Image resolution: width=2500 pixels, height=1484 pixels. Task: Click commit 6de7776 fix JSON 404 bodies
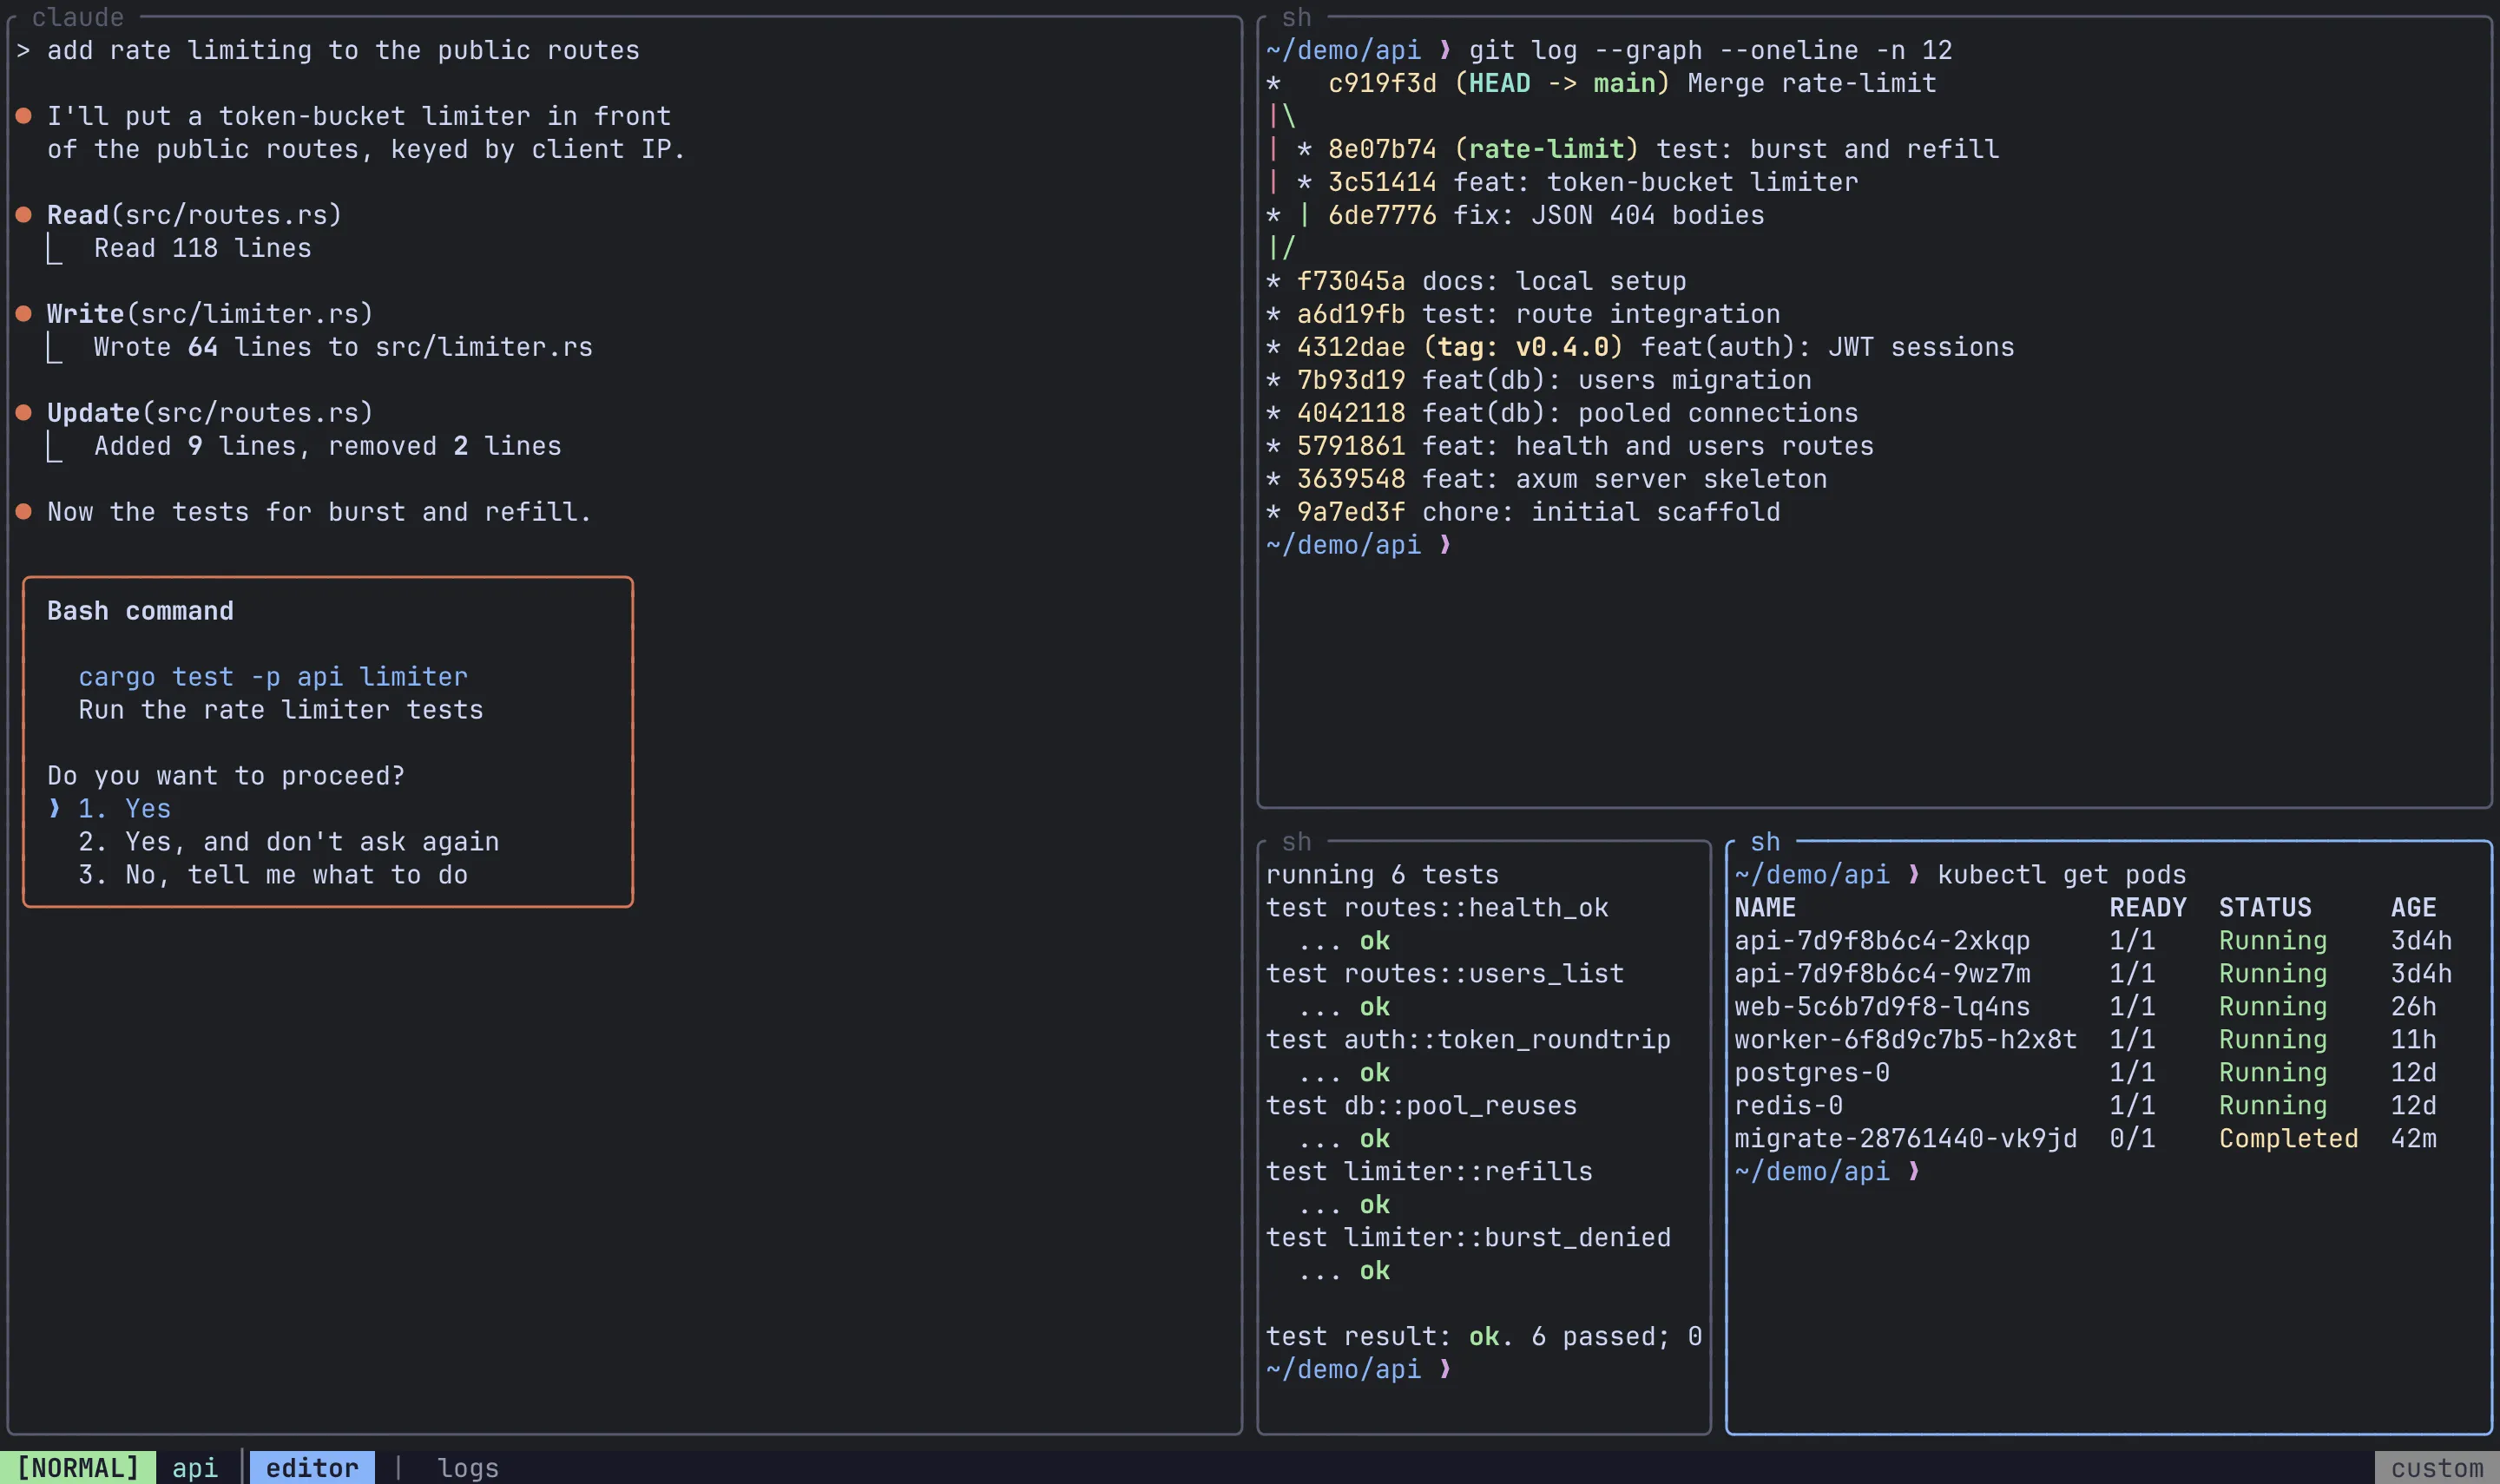tap(1515, 214)
